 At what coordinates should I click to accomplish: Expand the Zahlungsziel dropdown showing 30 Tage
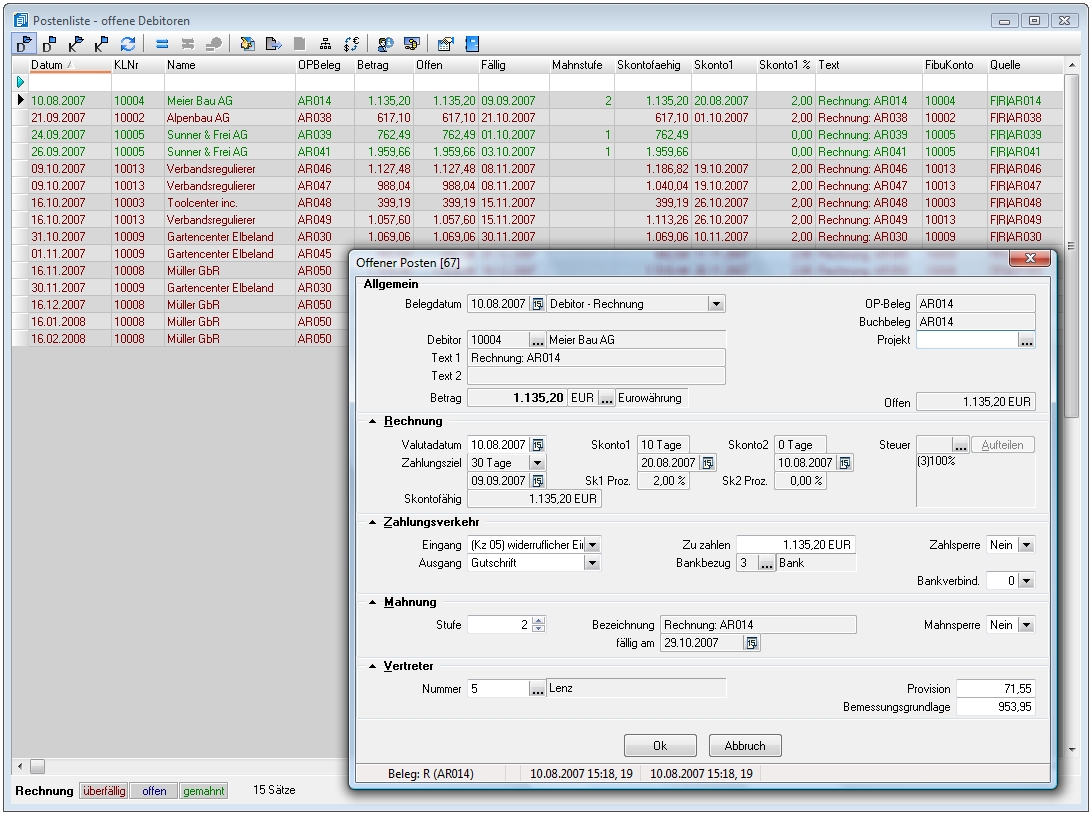(x=537, y=463)
